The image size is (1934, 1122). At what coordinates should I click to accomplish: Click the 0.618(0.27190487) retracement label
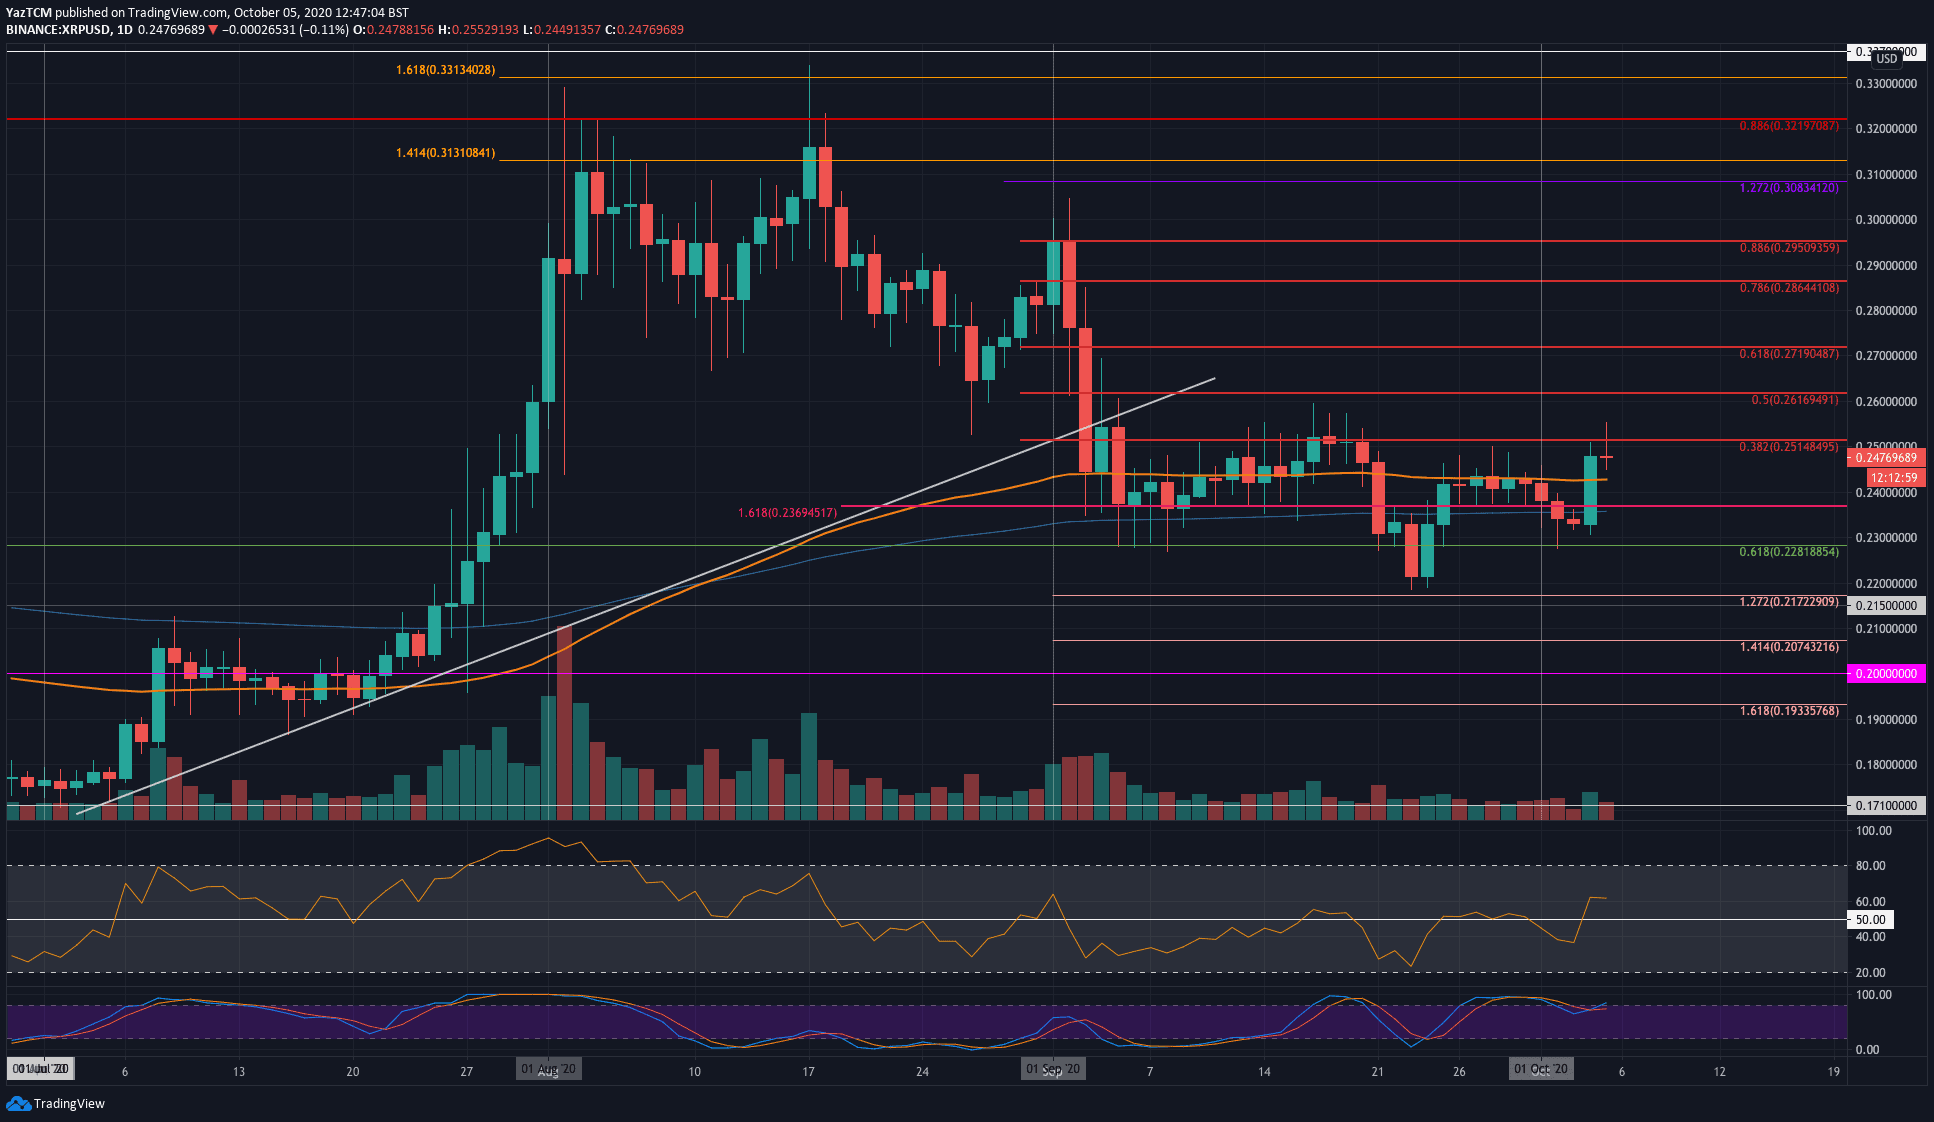(x=1789, y=354)
